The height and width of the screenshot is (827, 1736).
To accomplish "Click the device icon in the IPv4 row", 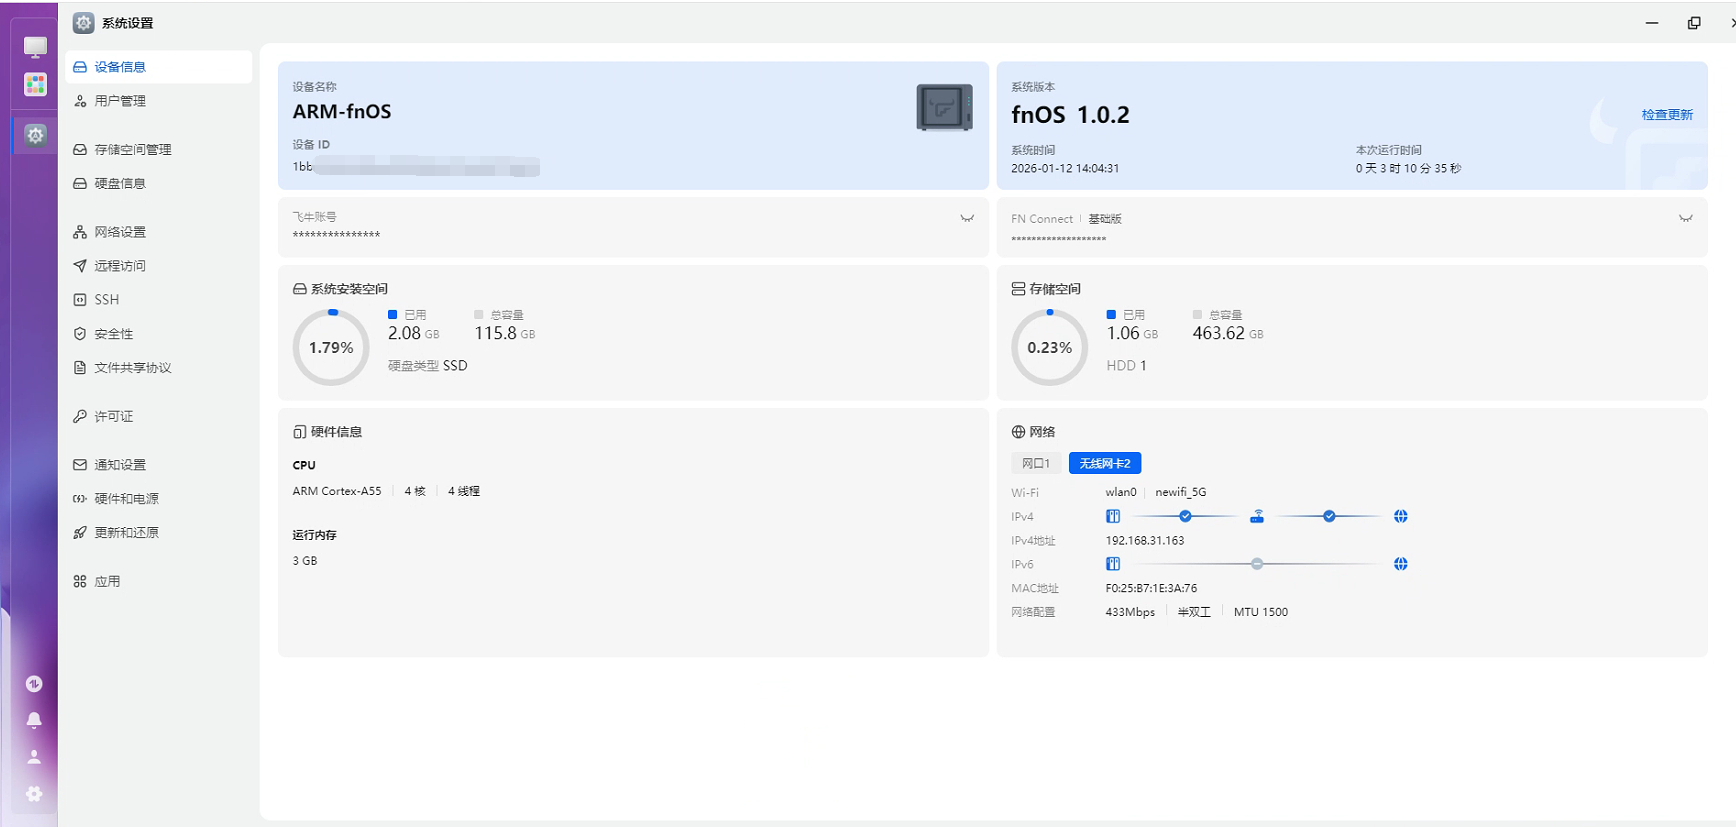I will pyautogui.click(x=1113, y=517).
